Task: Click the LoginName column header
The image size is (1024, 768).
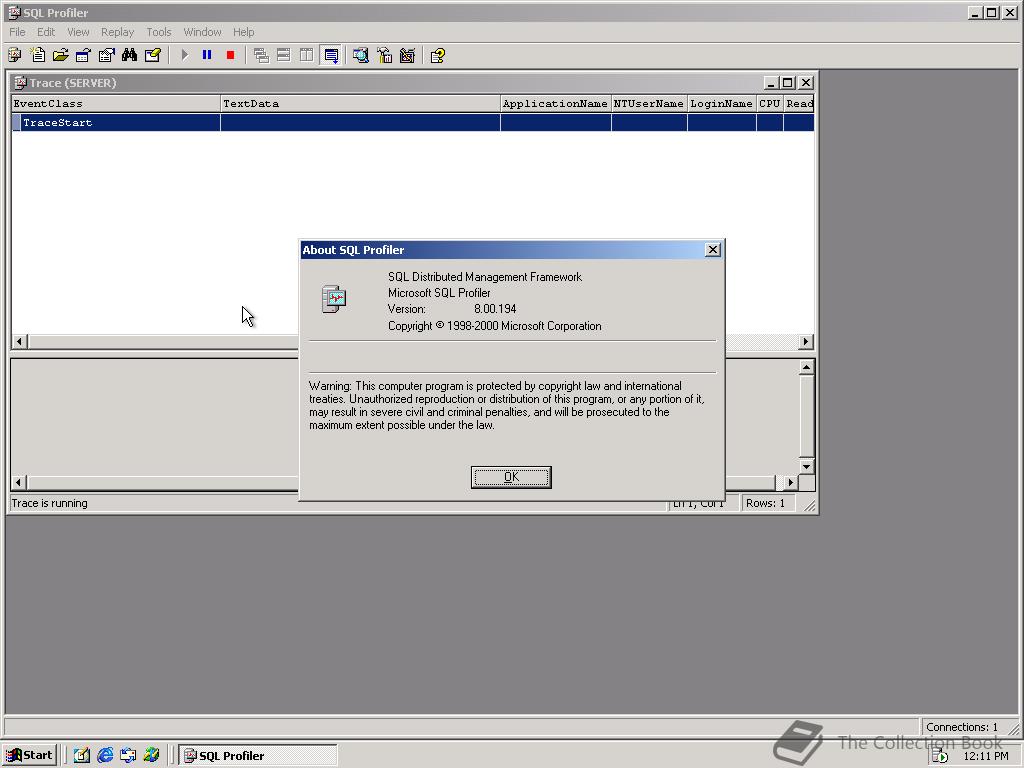Action: click(722, 103)
